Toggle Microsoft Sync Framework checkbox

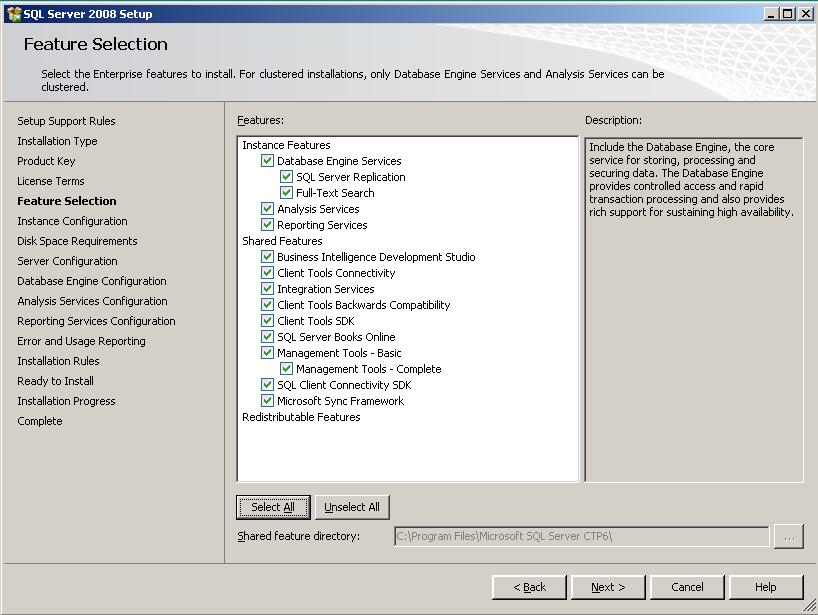coord(267,401)
